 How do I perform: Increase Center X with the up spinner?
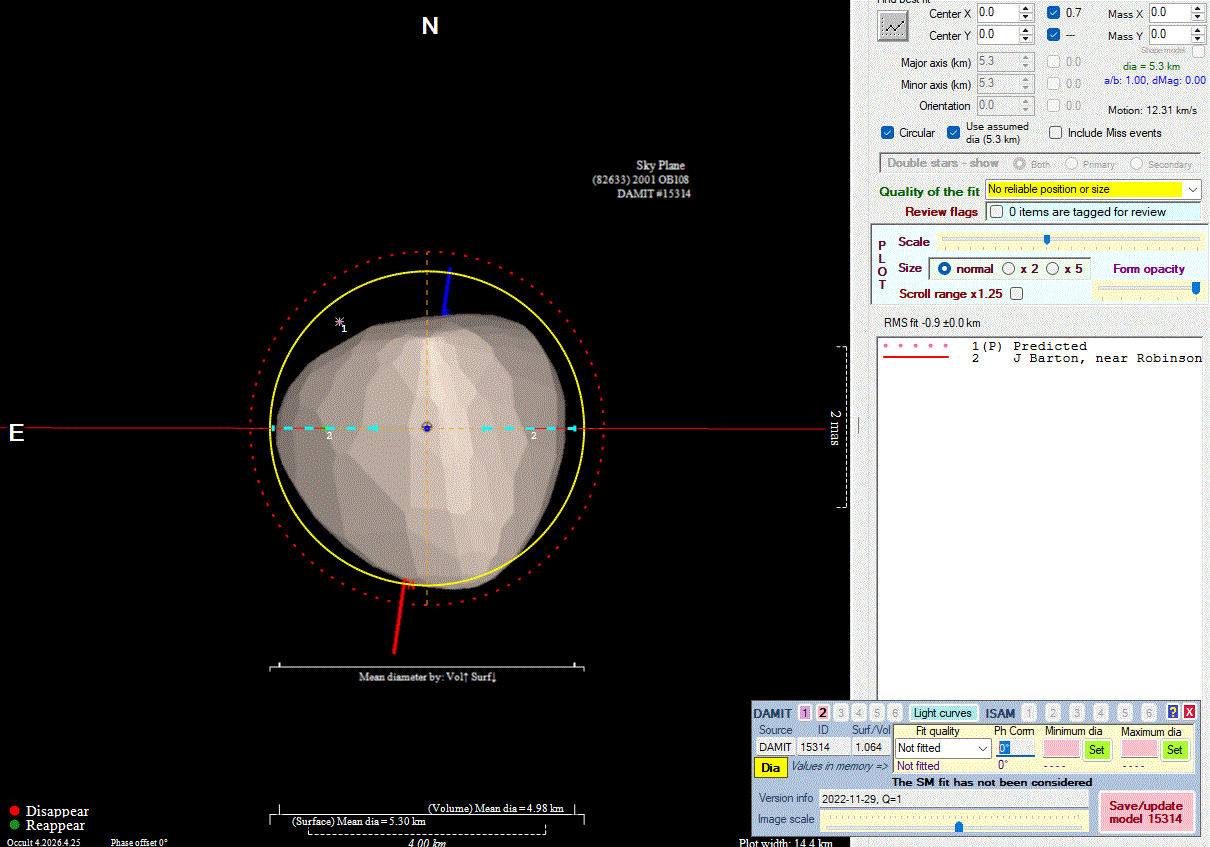[1025, 8]
